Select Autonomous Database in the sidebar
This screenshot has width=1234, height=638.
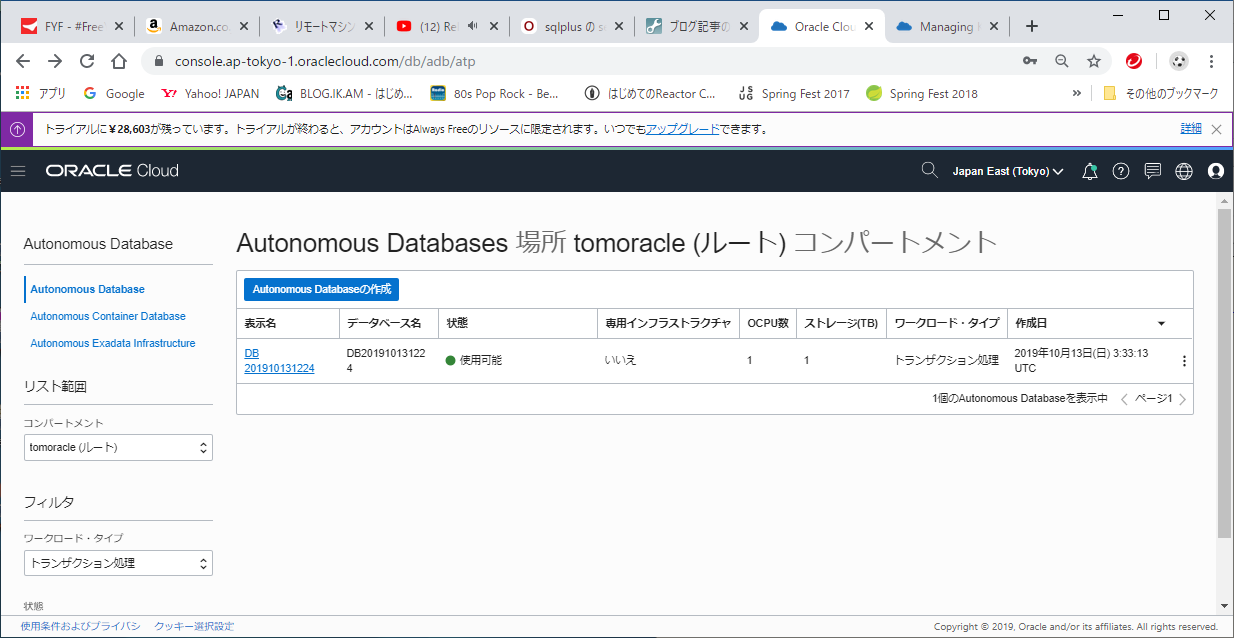click(88, 289)
